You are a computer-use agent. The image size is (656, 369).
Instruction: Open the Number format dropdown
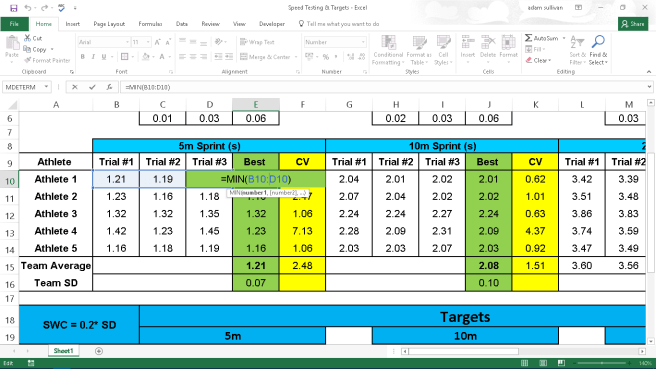click(363, 42)
